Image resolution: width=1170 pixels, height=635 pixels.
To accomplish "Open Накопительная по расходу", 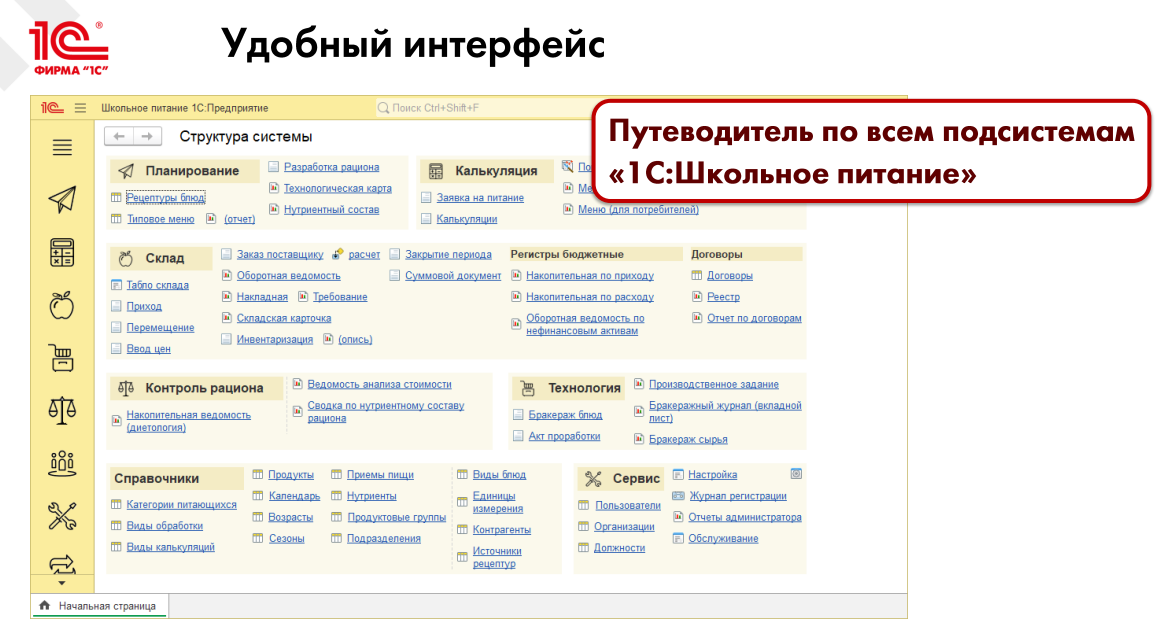I will coord(590,297).
